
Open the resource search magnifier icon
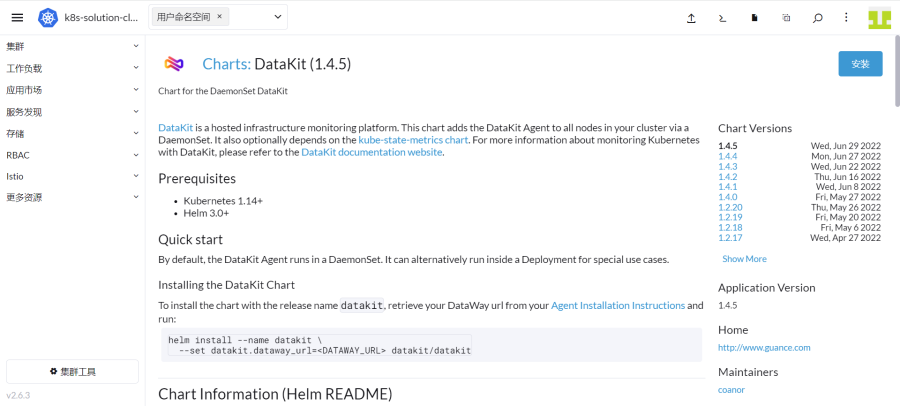point(817,18)
